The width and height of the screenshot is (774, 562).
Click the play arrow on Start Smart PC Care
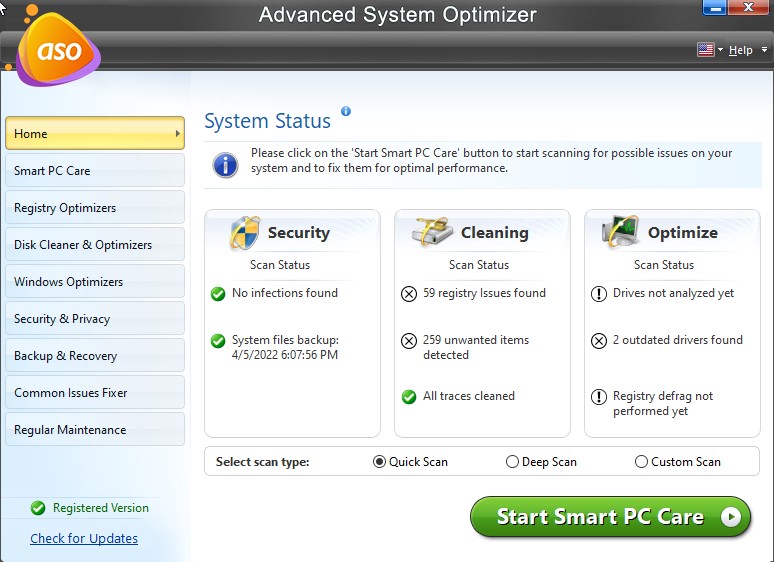[731, 517]
